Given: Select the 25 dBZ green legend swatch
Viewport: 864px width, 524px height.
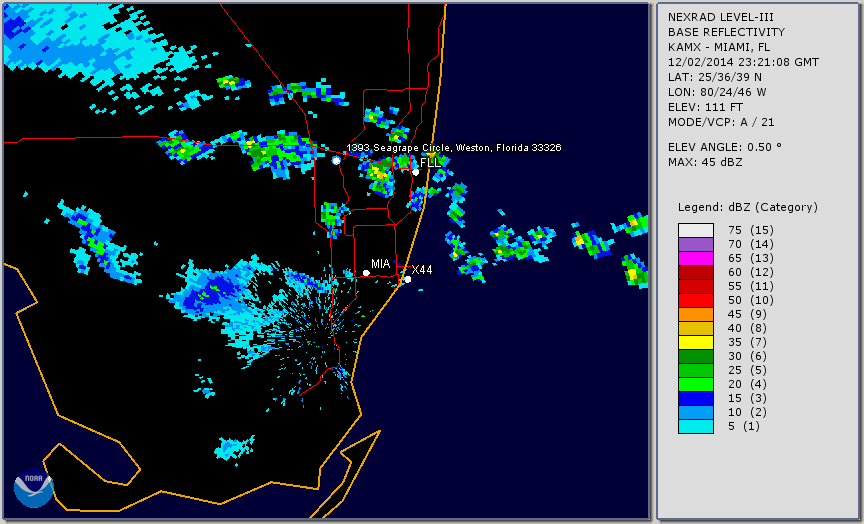Looking at the screenshot, I should point(696,370).
